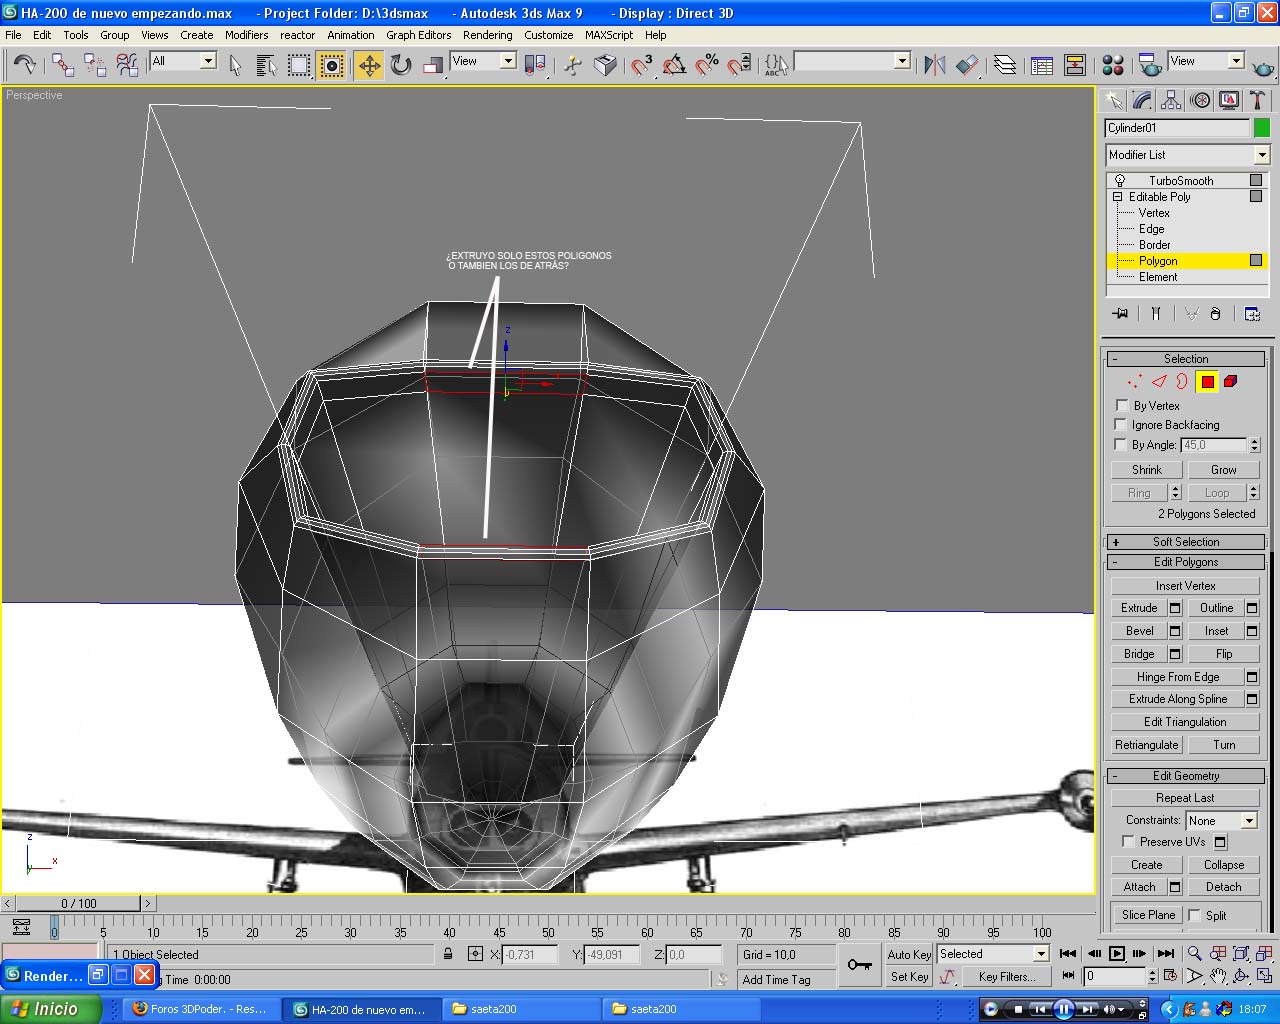Click the time slider showing 0 / 100
Screen dimensions: 1280x1024
79,903
